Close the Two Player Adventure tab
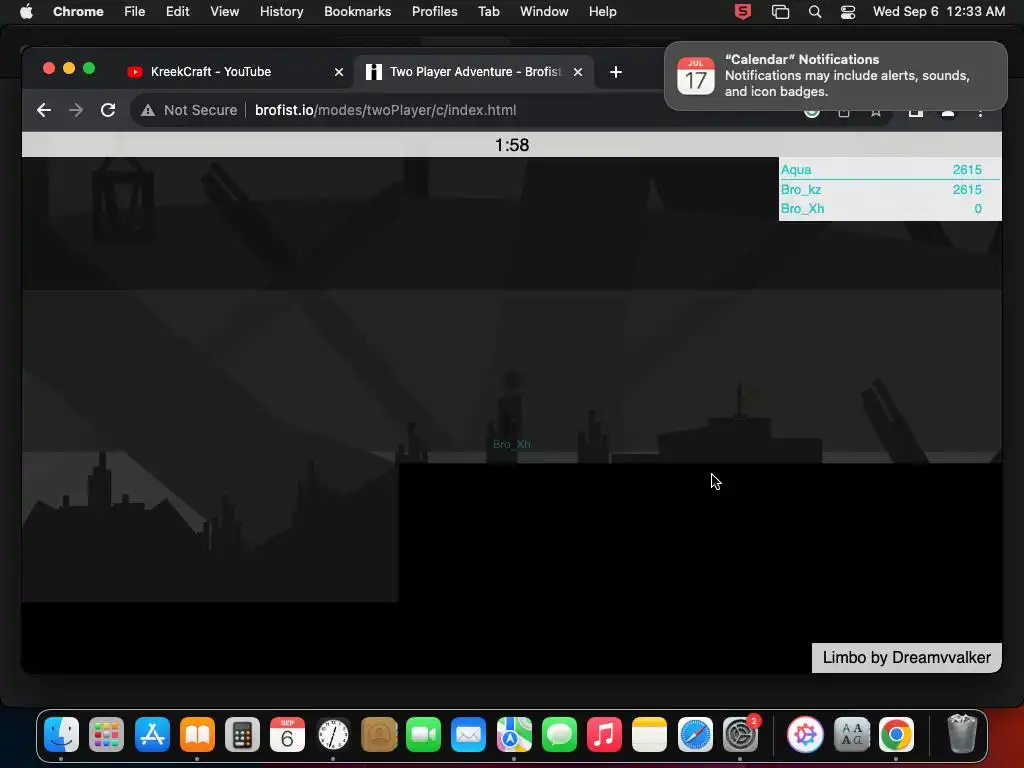The height and width of the screenshot is (768, 1024). tap(578, 72)
